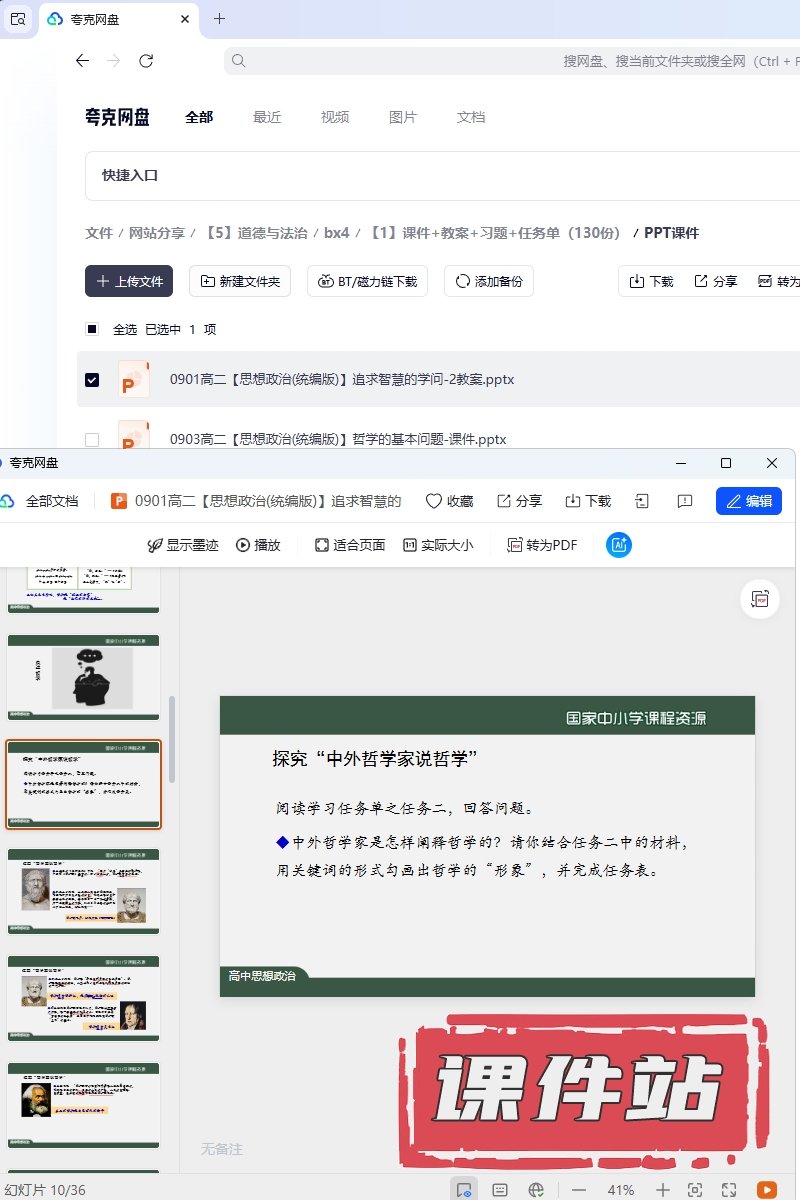The width and height of the screenshot is (800, 1200).
Task: Check the 哲学的基本问题-课件.pptx checkbox
Action: [x=92, y=439]
